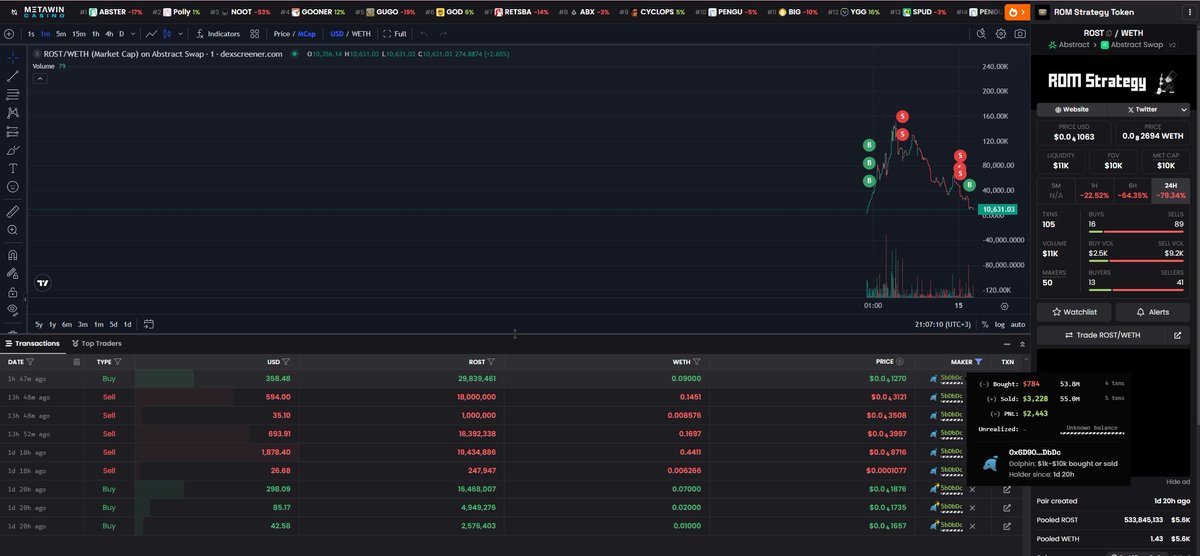Select the 24H performance tab
The width and height of the screenshot is (1200, 556).
(1171, 190)
